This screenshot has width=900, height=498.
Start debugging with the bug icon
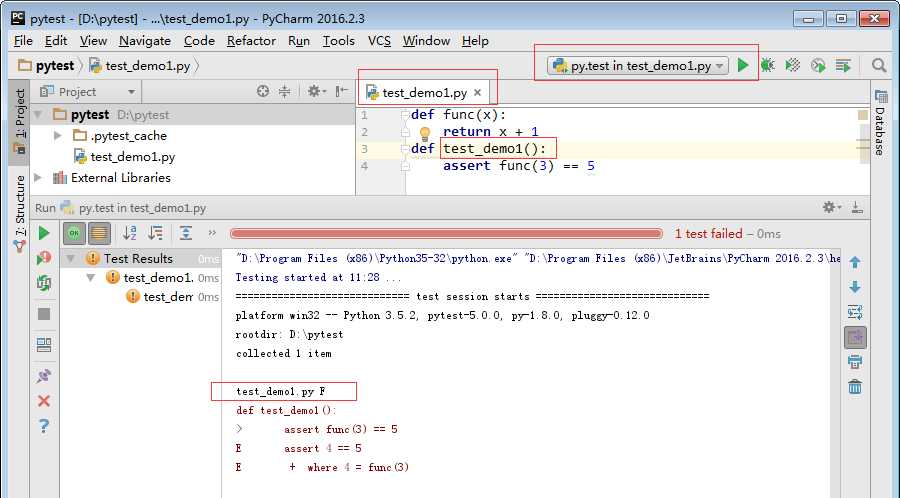767,65
